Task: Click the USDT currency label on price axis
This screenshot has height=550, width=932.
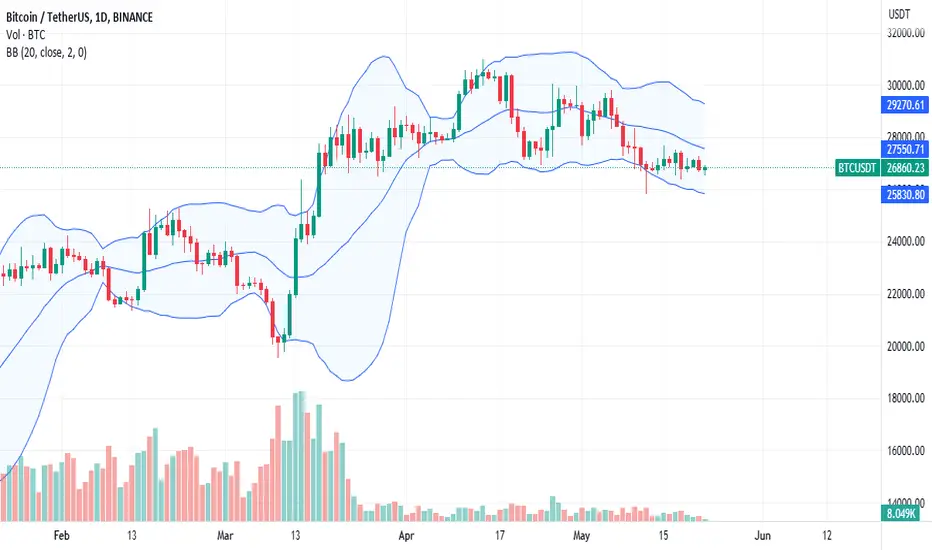Action: (899, 14)
